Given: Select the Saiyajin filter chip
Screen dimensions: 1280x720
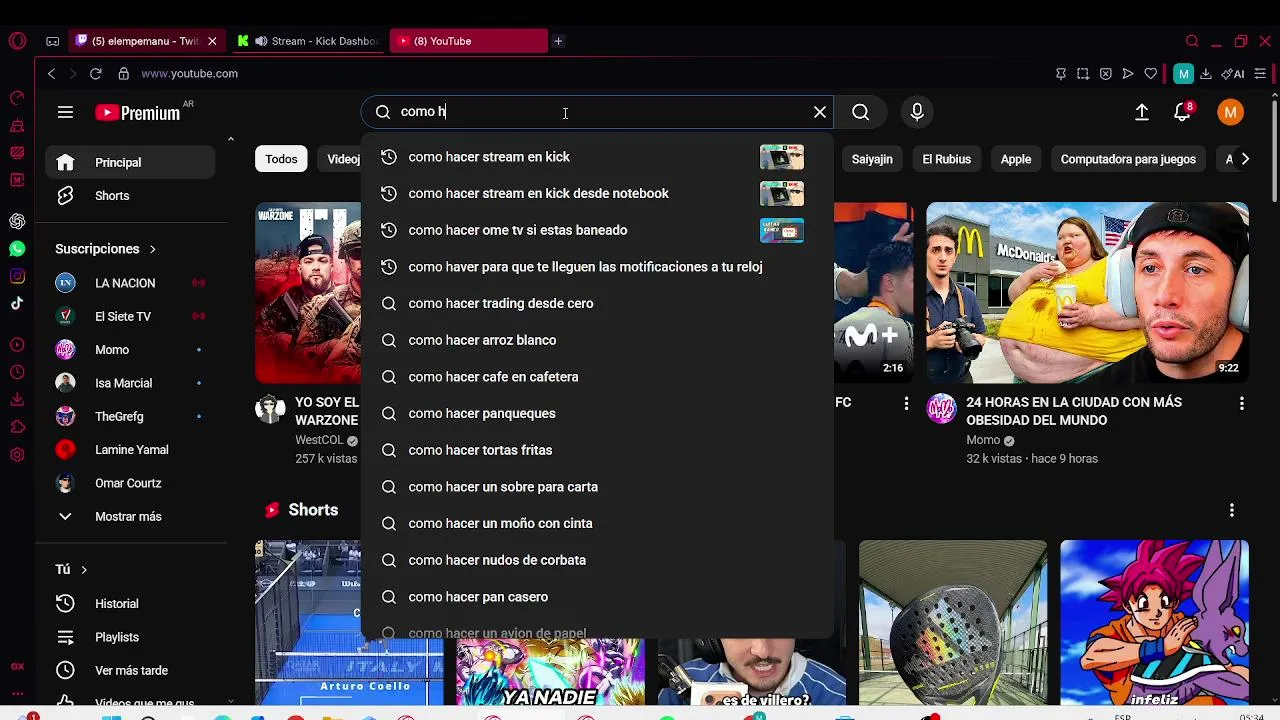Looking at the screenshot, I should tap(872, 159).
